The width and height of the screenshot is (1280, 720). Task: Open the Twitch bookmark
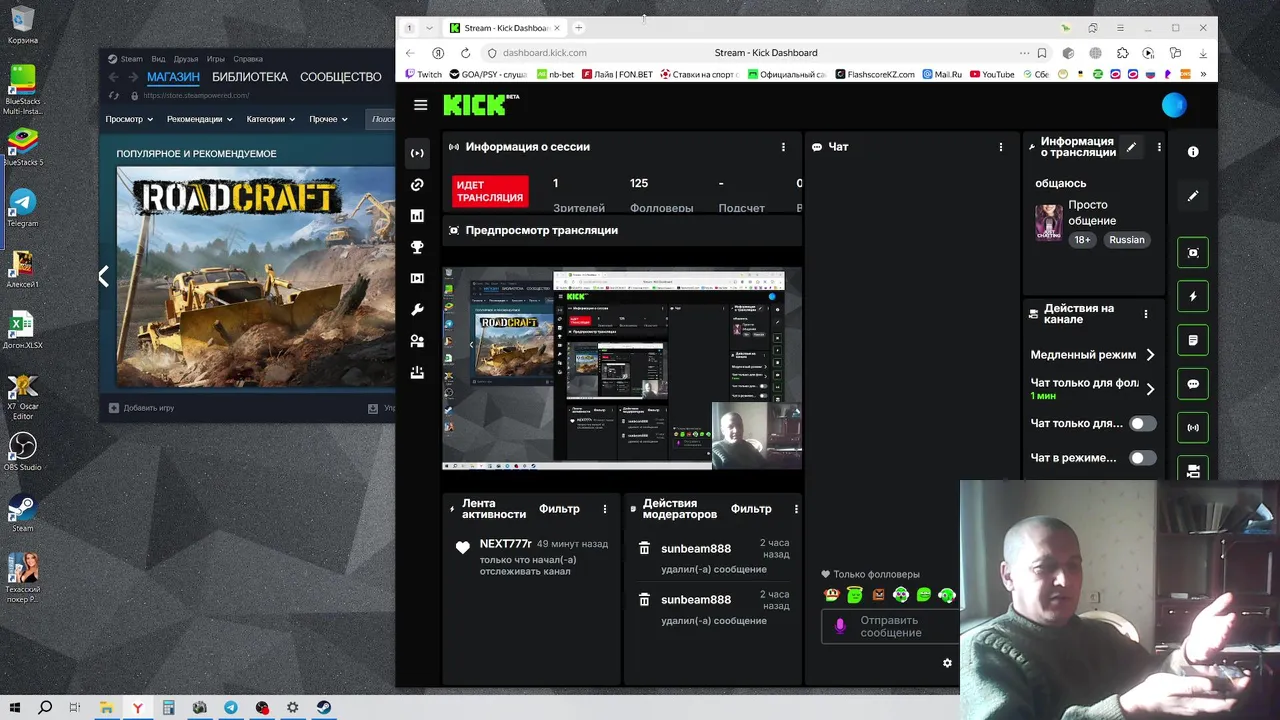click(x=424, y=74)
